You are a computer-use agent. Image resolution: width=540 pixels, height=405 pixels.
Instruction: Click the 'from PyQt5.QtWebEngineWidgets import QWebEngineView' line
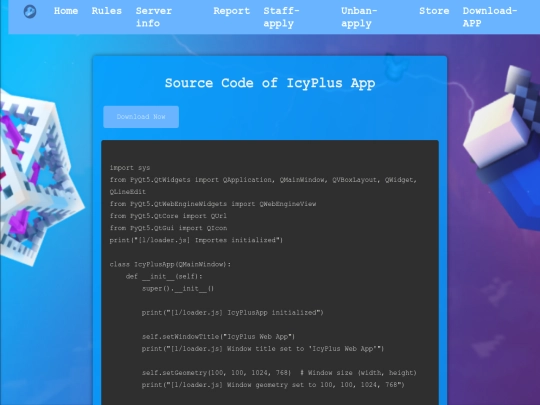[213, 204]
